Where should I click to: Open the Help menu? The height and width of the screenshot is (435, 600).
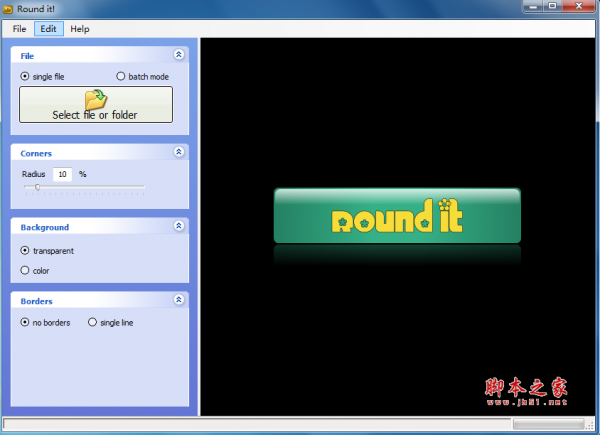click(80, 29)
